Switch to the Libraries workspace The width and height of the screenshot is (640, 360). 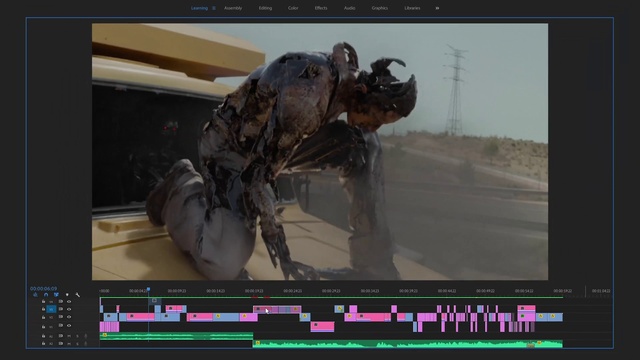[x=412, y=8]
